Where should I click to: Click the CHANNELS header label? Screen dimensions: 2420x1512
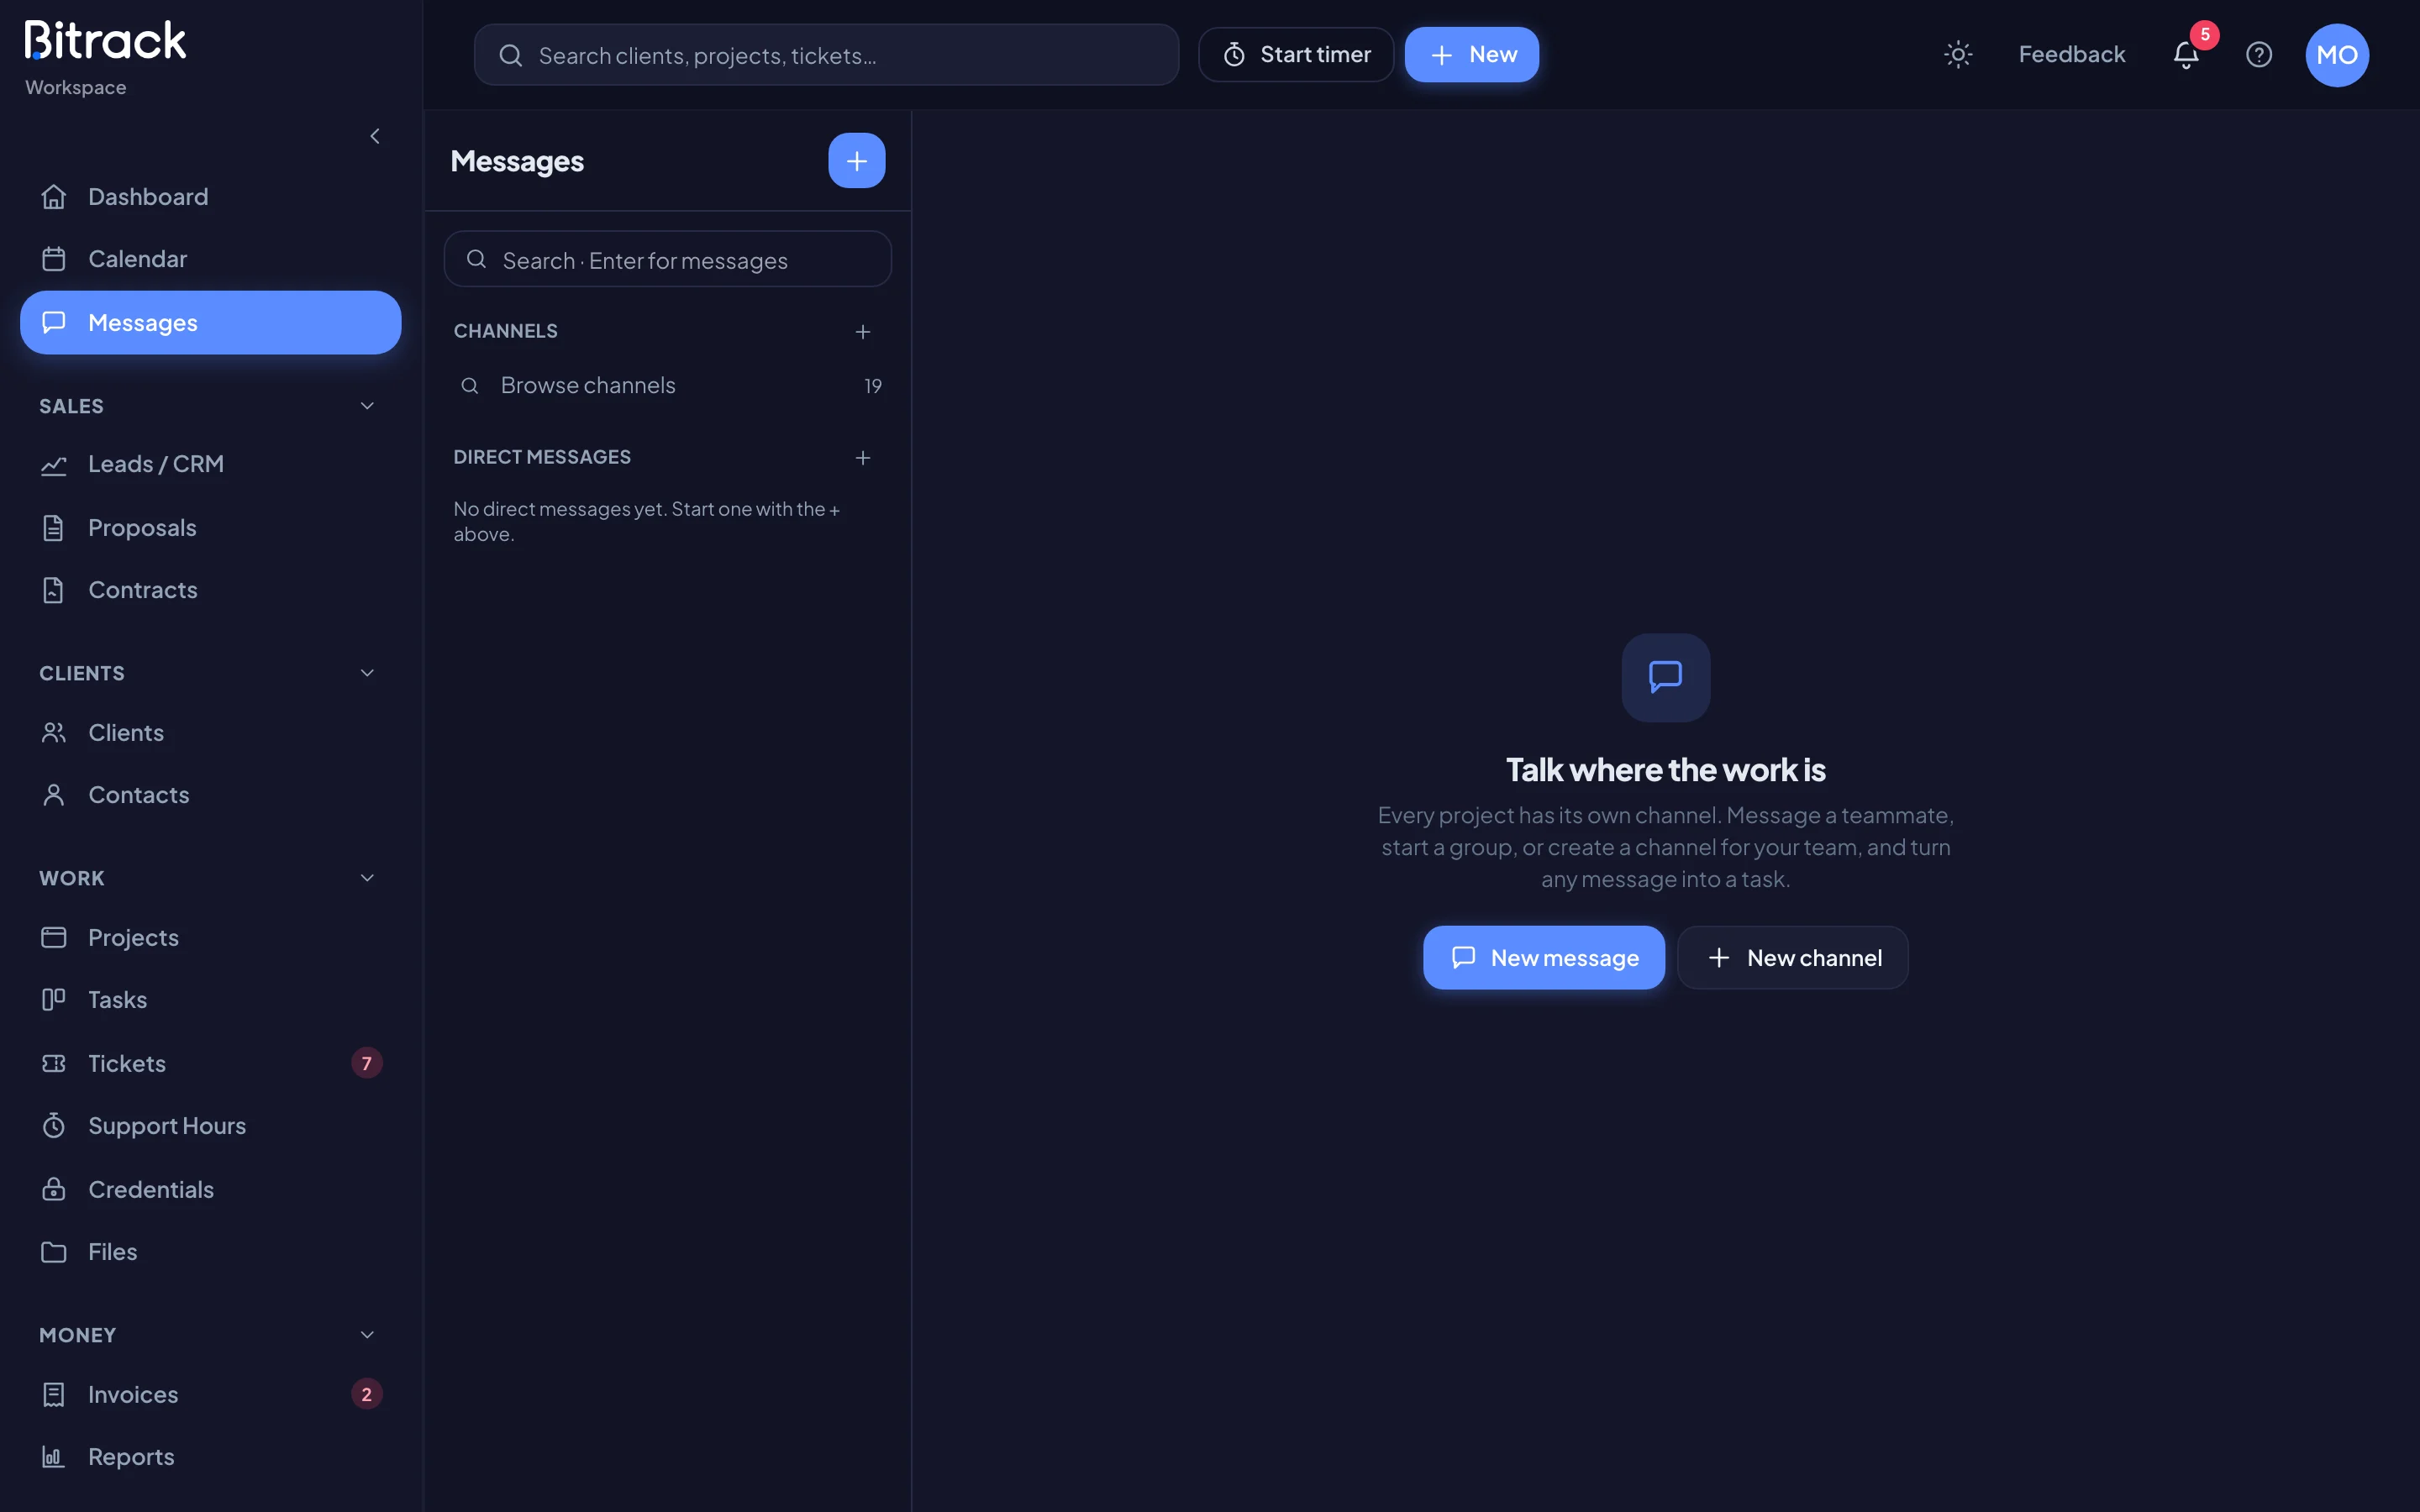[x=506, y=331]
